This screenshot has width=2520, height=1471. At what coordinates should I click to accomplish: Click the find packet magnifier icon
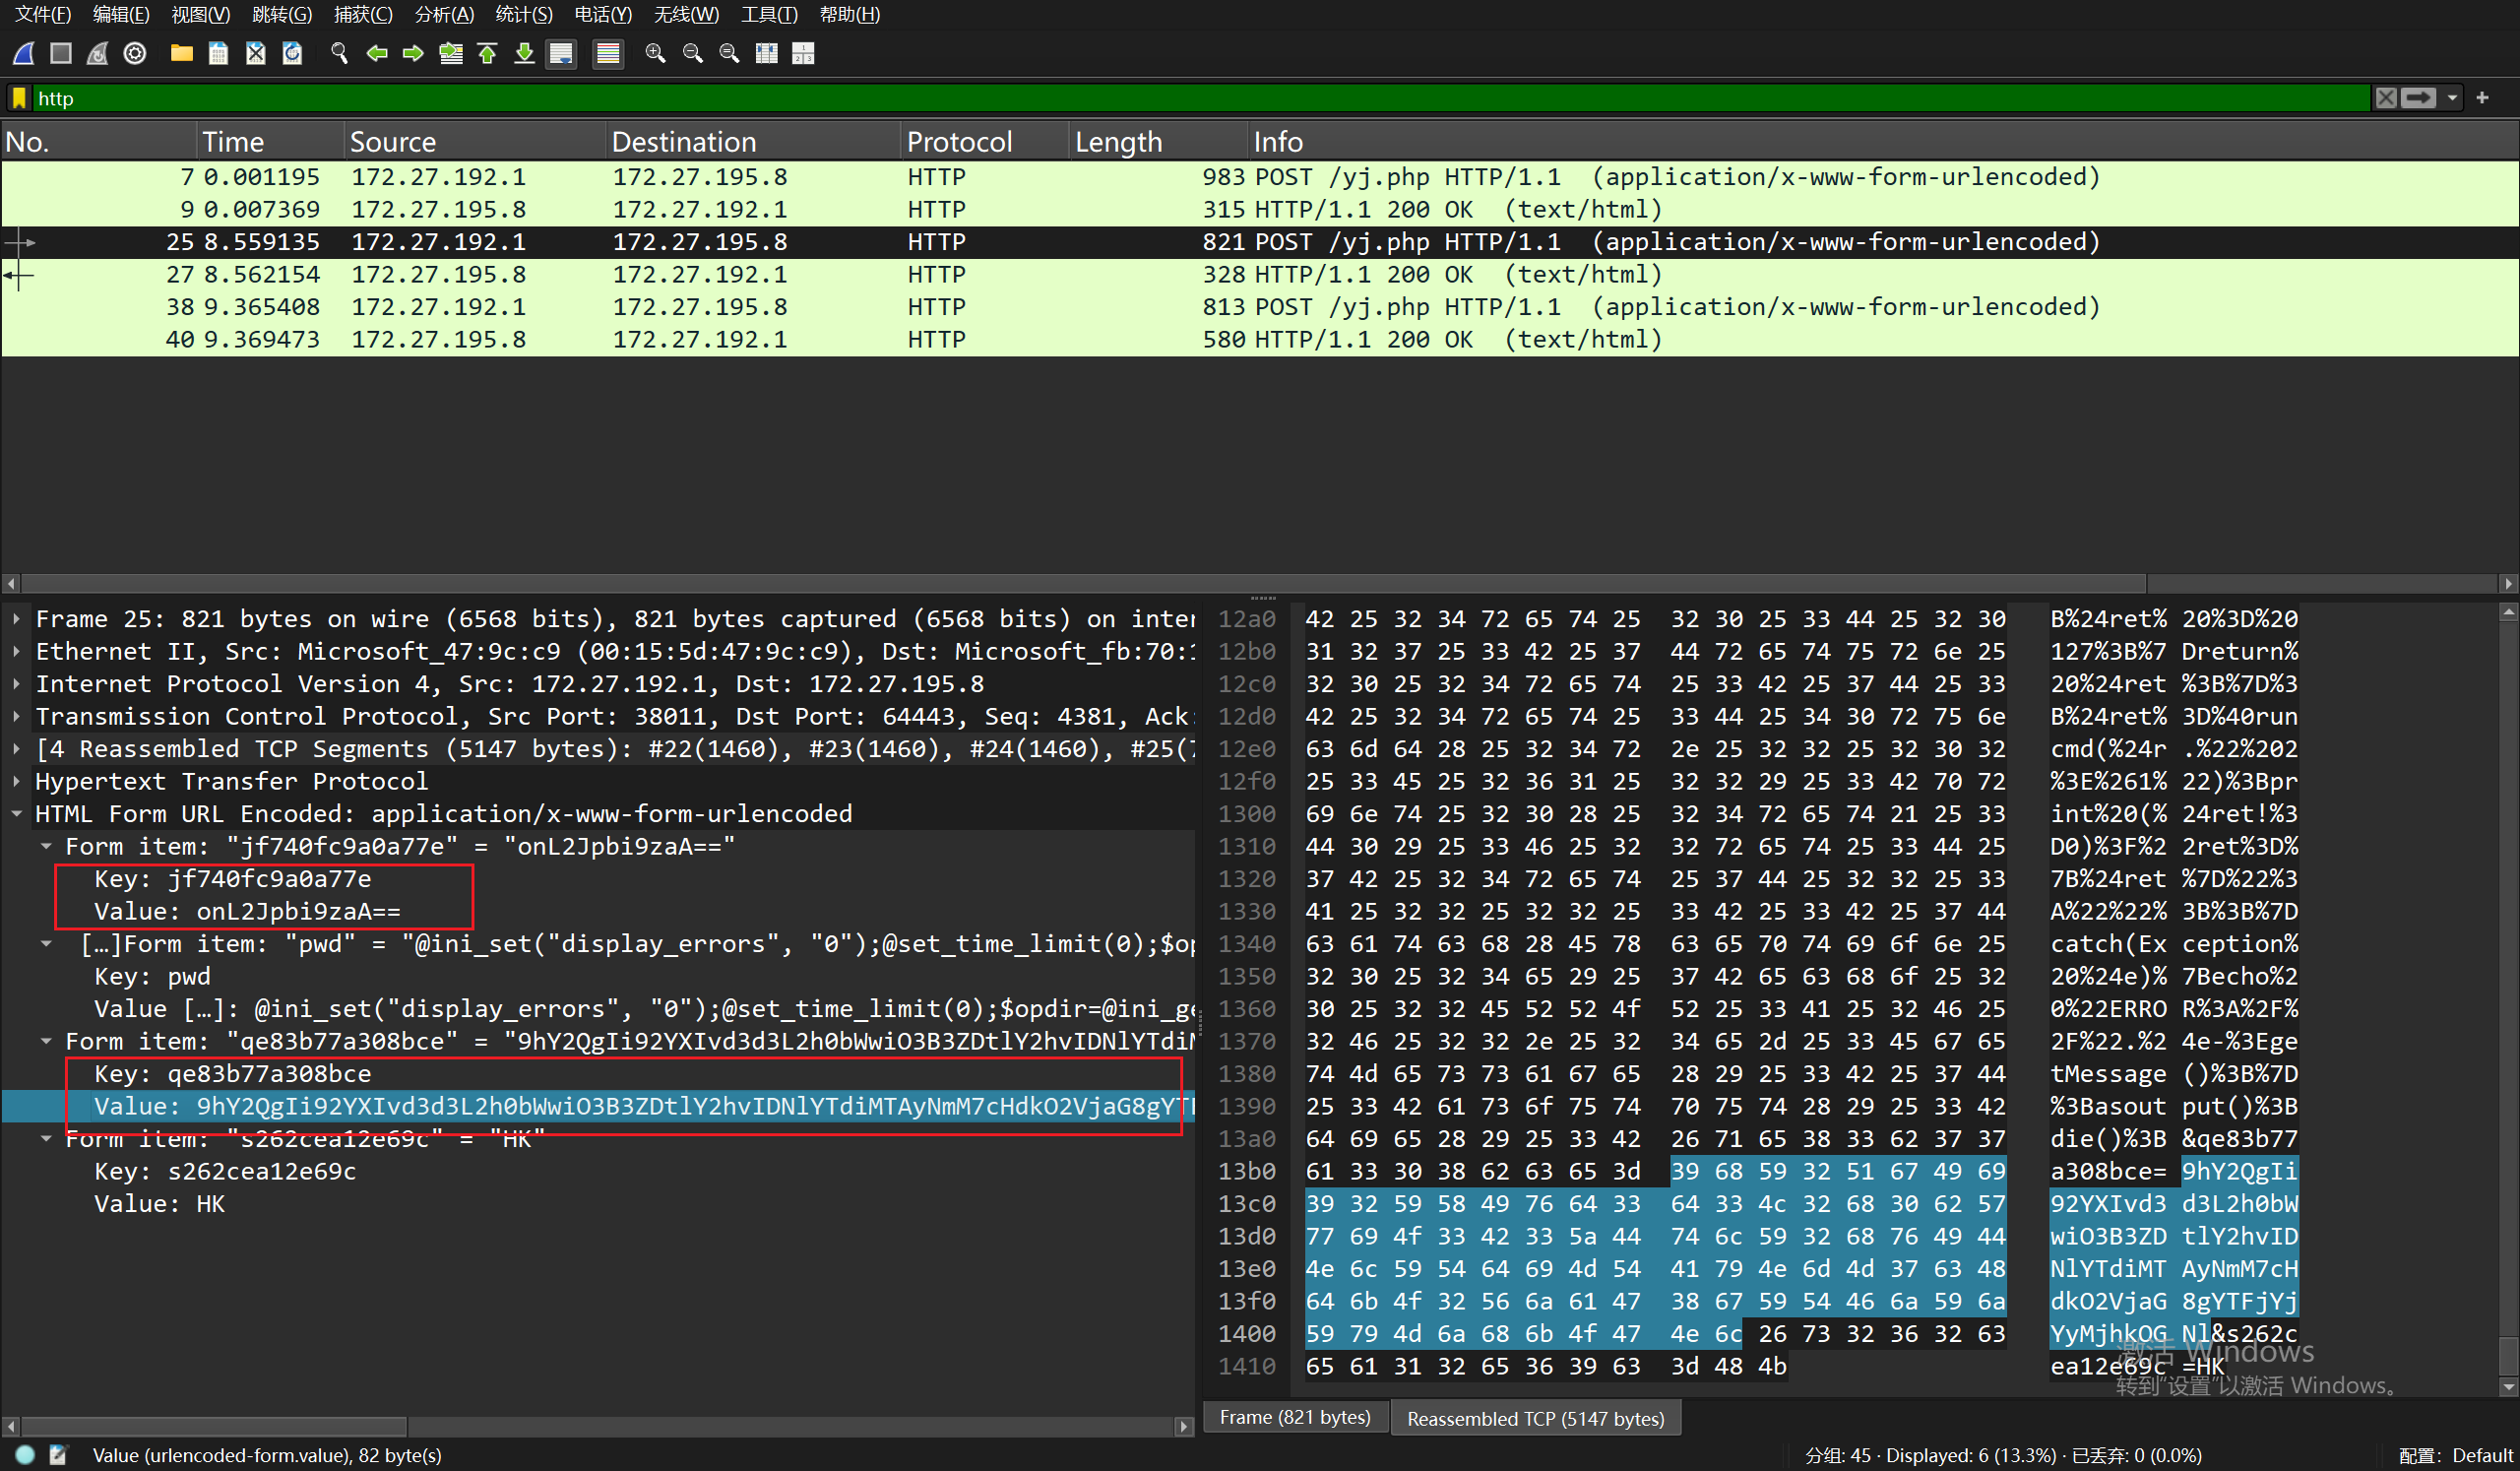pyautogui.click(x=339, y=53)
